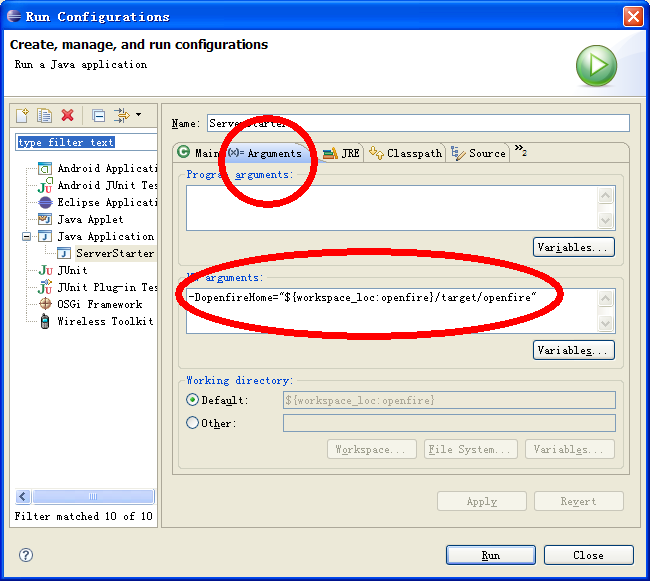Click the Workspace... button
Screen dimensions: 650x581
pyautogui.click(x=371, y=450)
